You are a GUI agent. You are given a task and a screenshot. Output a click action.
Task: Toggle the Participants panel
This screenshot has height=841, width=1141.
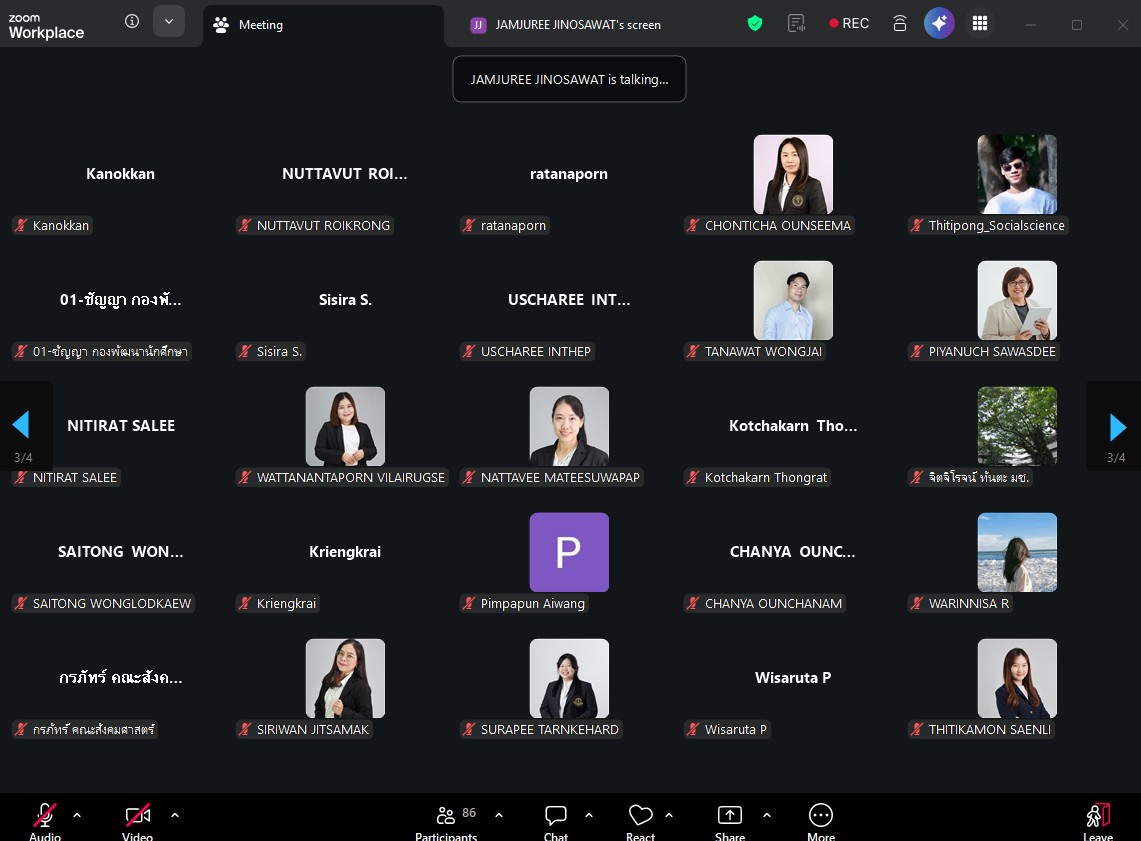point(446,821)
